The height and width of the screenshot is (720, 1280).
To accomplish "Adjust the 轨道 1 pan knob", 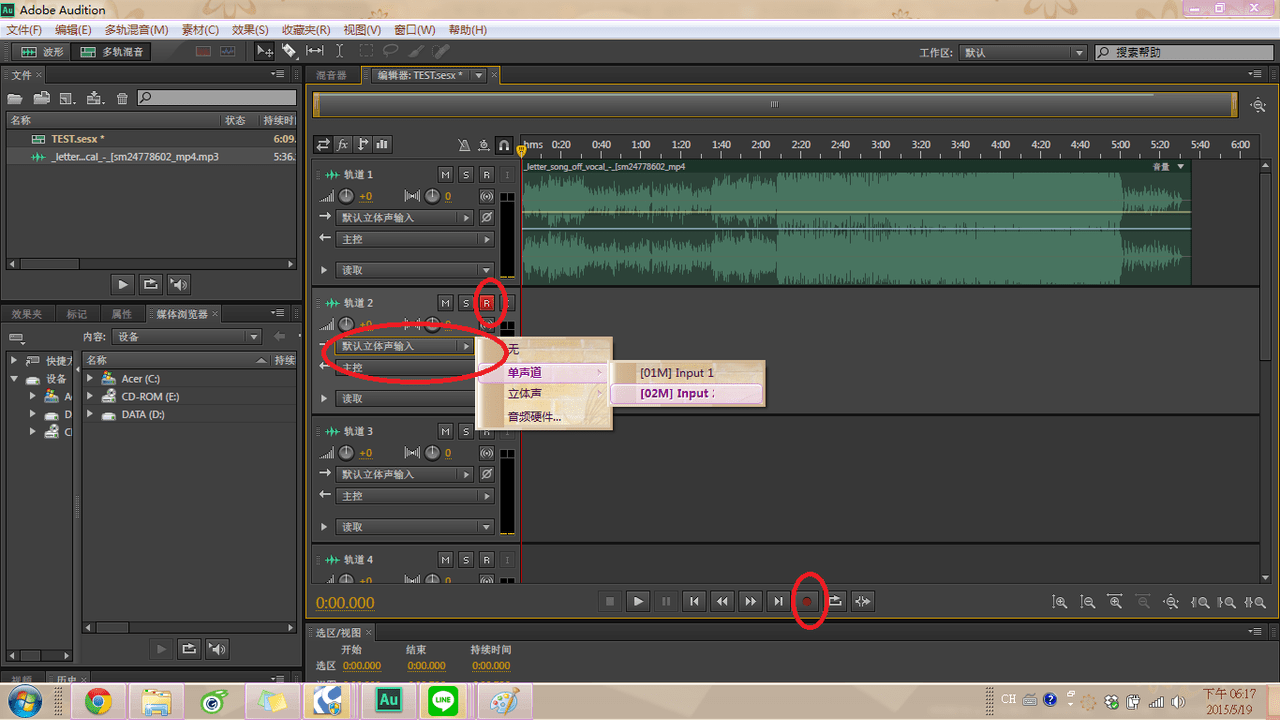I will (432, 196).
